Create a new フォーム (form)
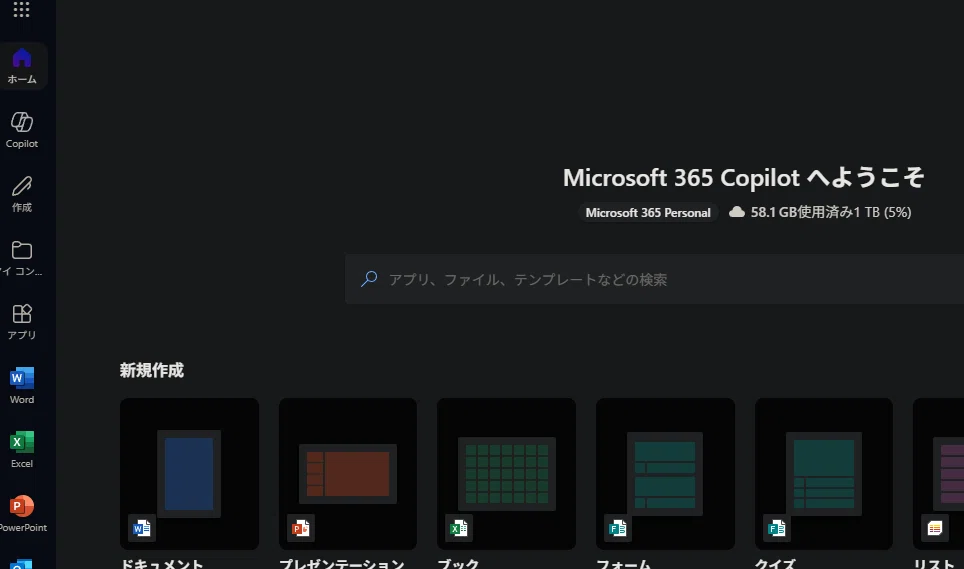The width and height of the screenshot is (964, 569). pos(665,474)
